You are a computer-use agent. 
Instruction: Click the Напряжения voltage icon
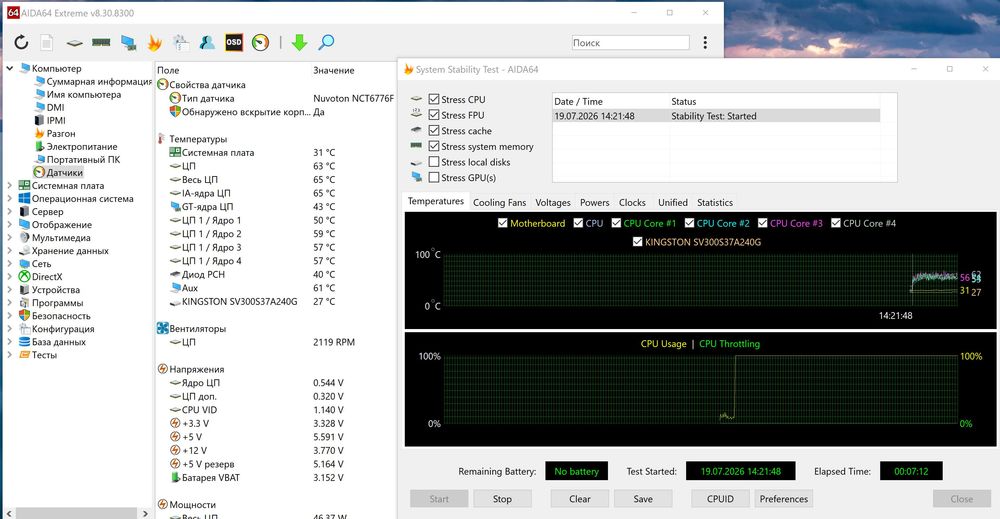tap(163, 369)
